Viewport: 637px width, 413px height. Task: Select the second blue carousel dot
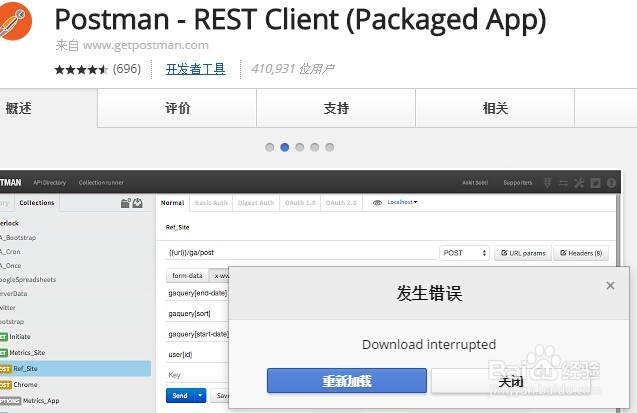click(x=285, y=147)
